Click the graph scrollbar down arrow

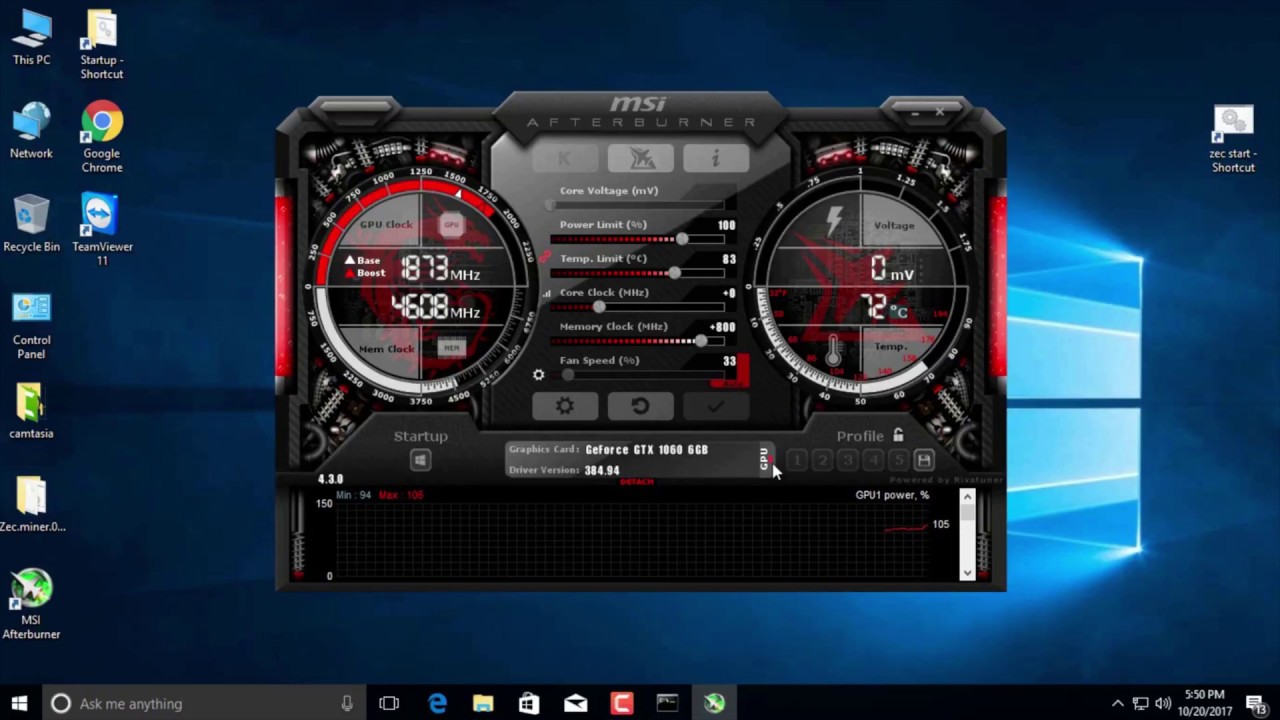967,572
